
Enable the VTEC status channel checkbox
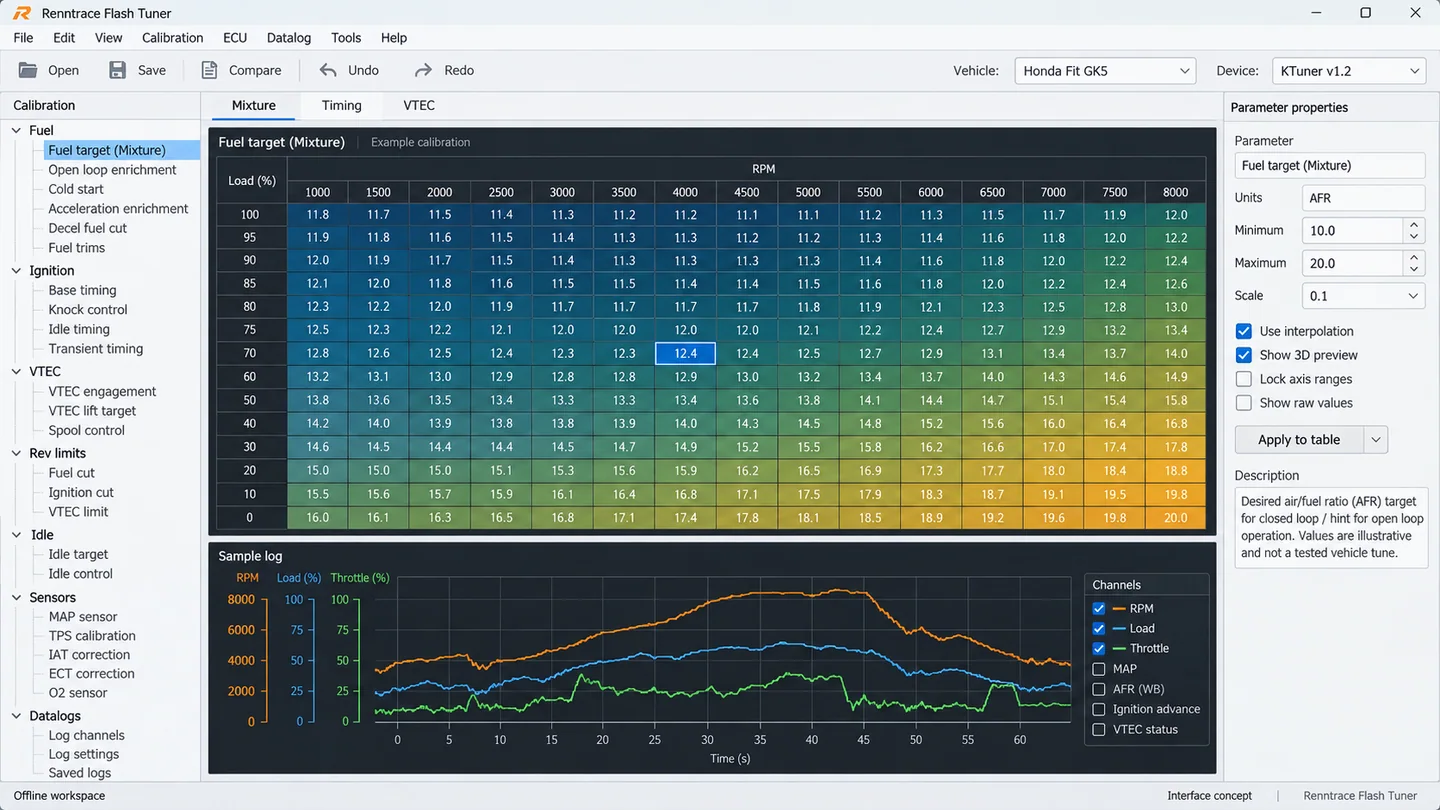point(1099,729)
